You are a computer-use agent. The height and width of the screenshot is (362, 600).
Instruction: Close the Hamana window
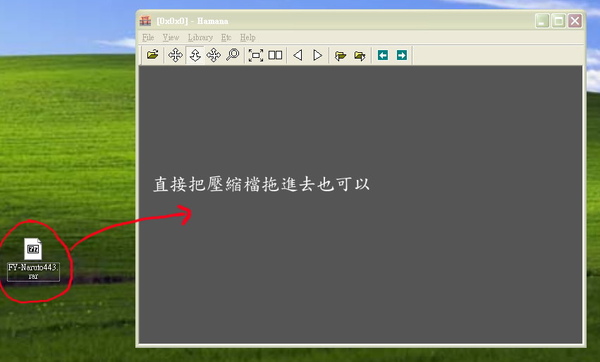pyautogui.click(x=575, y=21)
